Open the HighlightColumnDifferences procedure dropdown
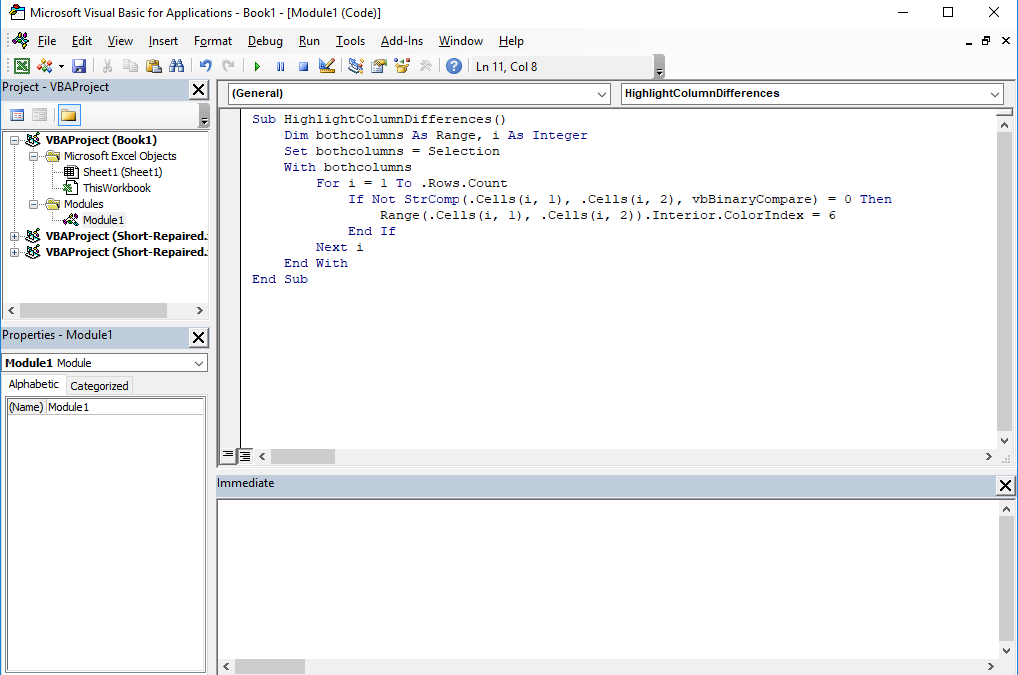 tap(995, 94)
